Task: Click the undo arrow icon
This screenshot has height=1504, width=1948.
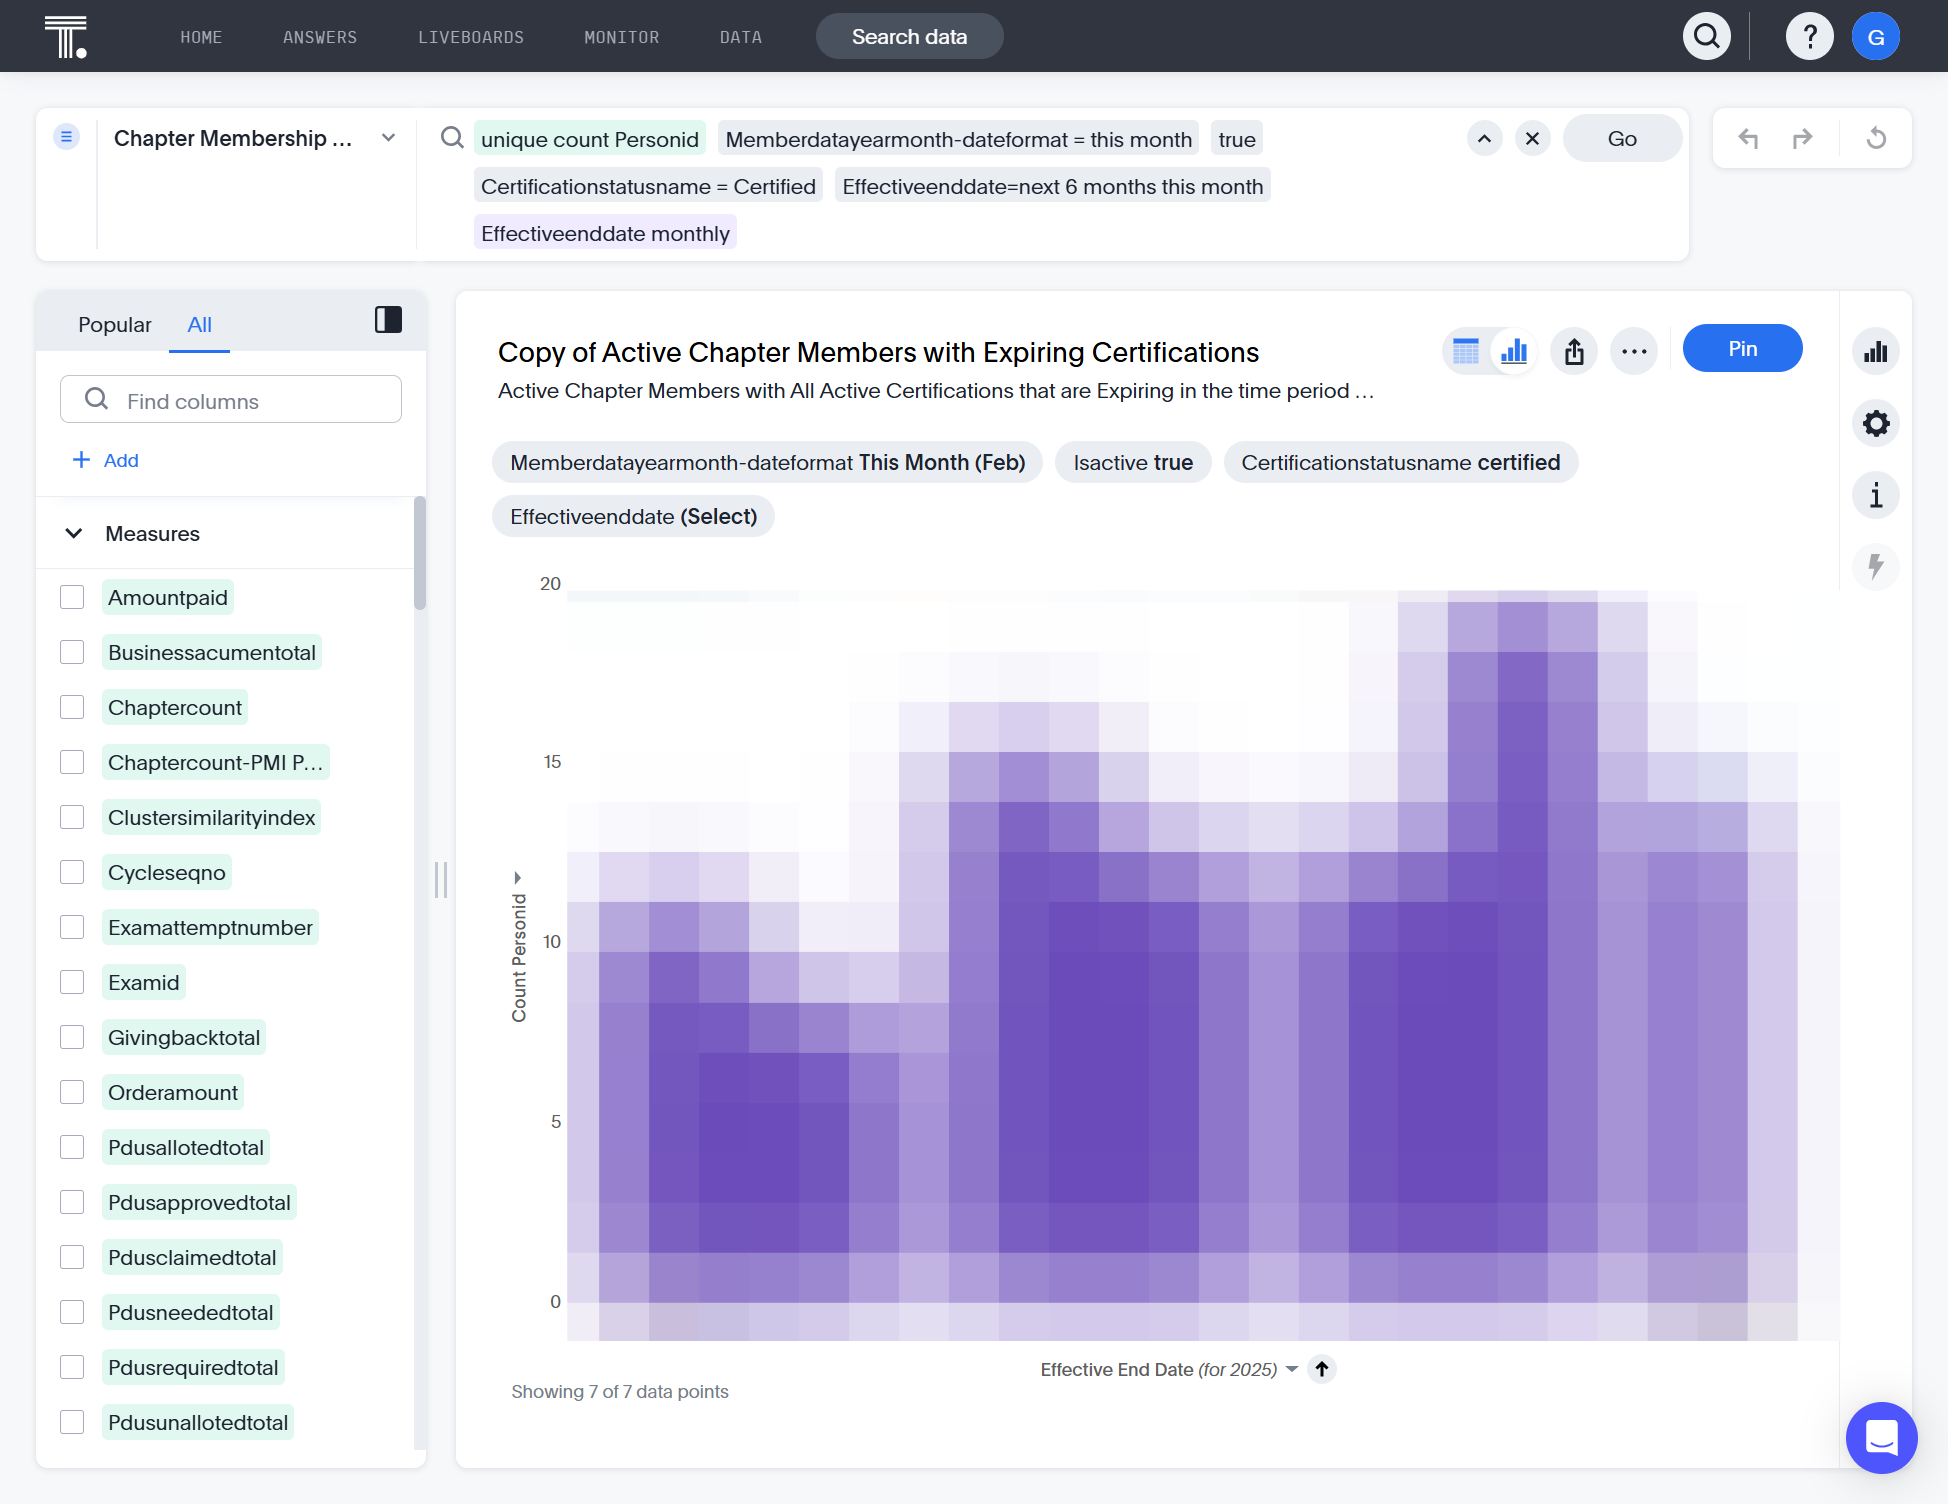Action: (1748, 138)
